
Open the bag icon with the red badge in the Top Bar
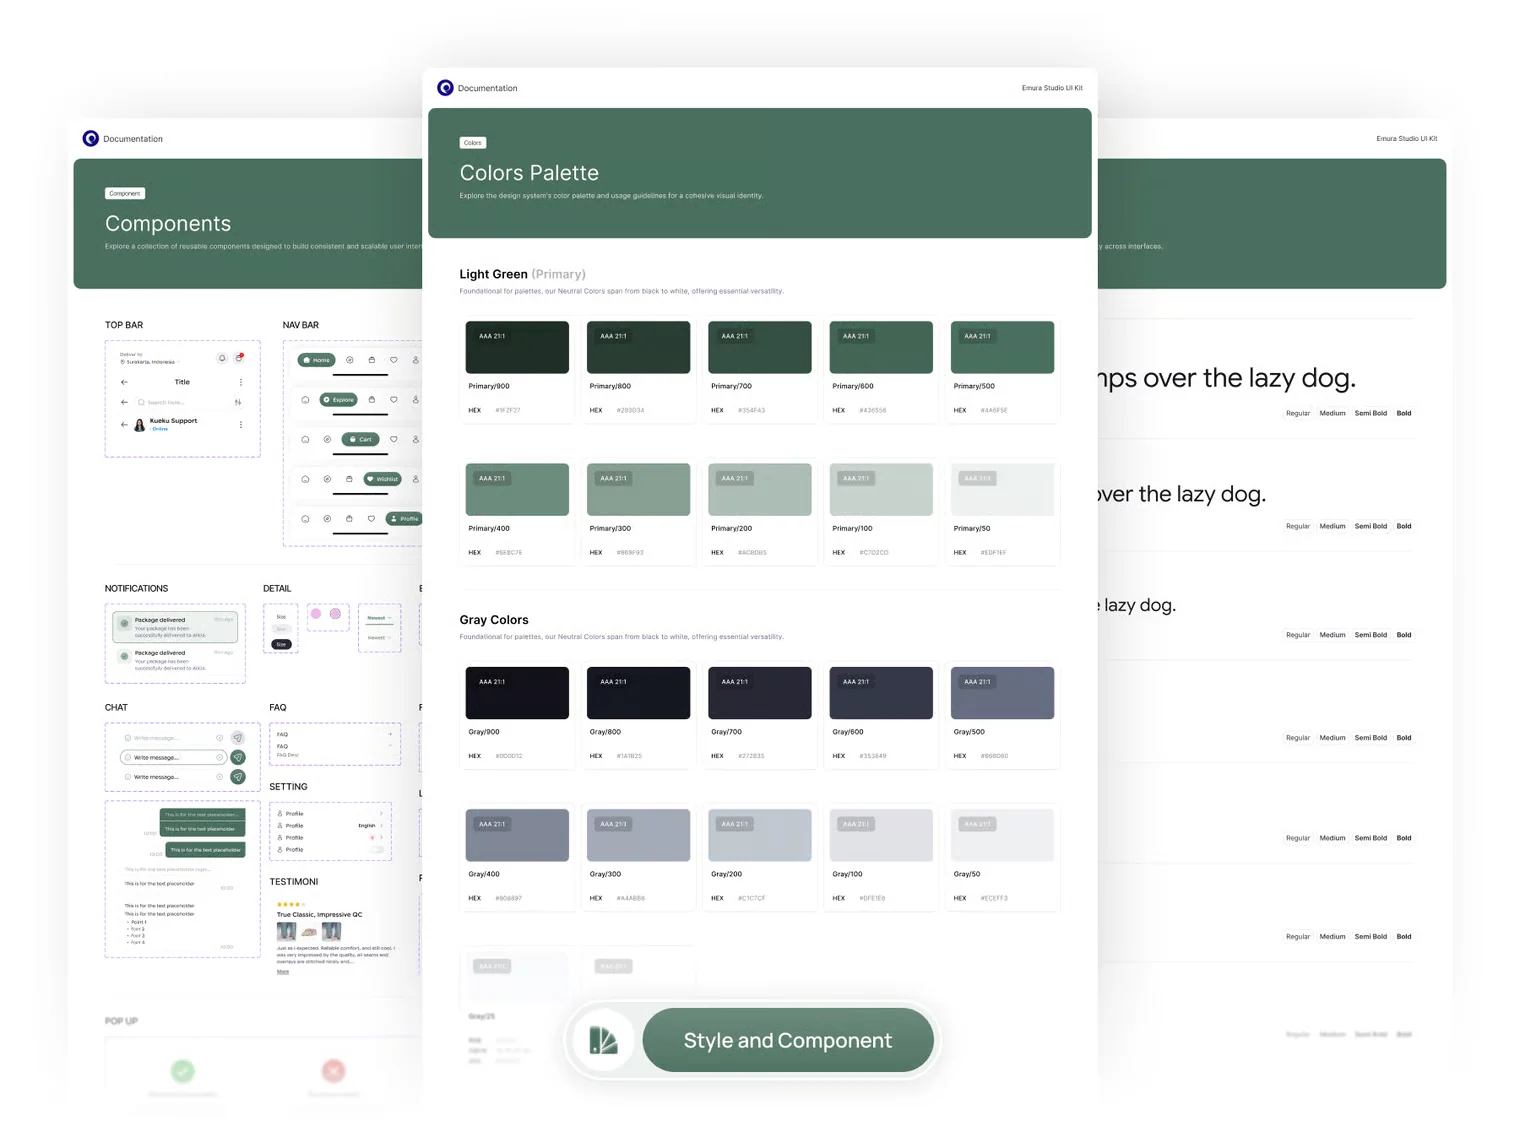tap(239, 358)
